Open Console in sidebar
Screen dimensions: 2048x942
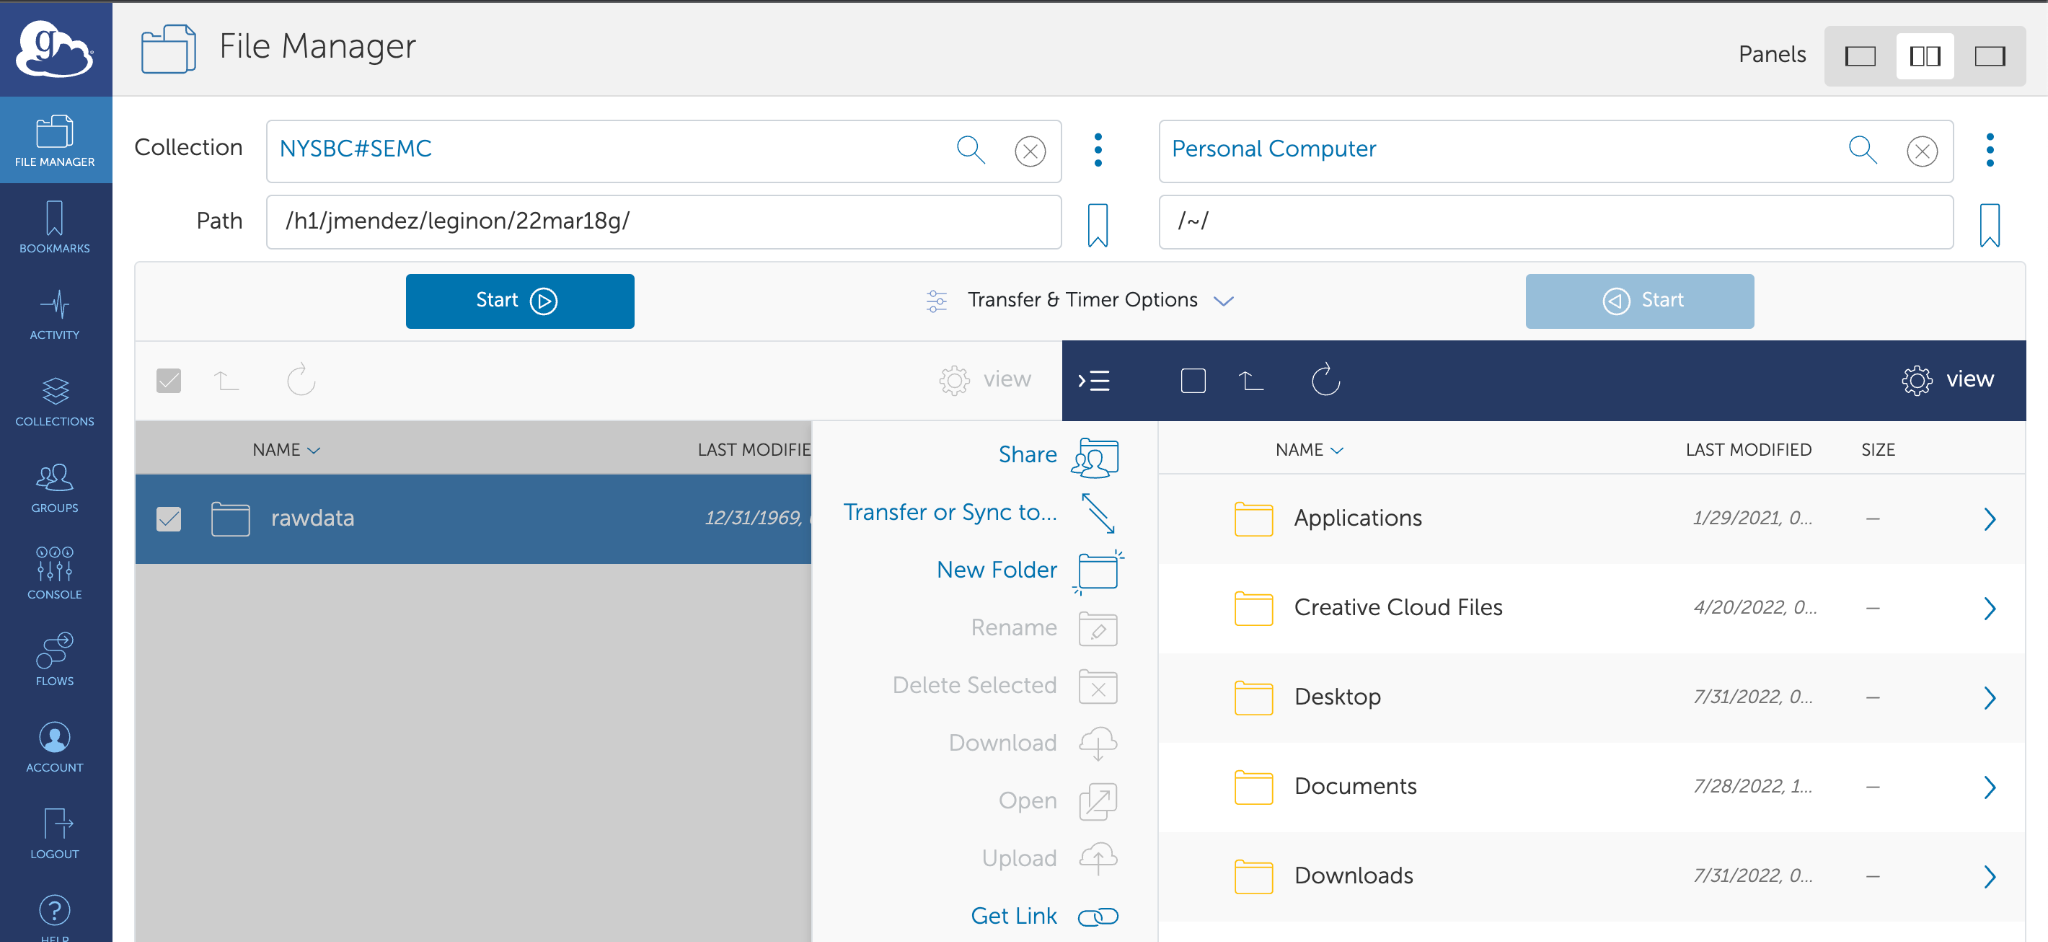click(55, 573)
